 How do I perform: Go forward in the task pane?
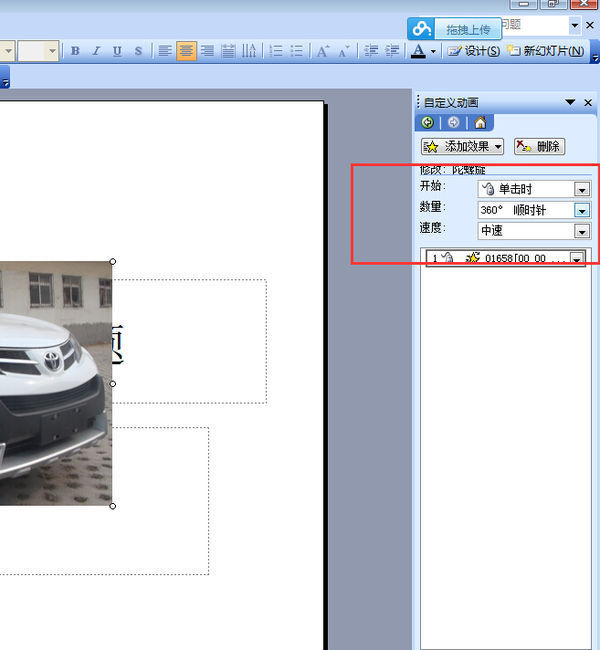(x=454, y=122)
